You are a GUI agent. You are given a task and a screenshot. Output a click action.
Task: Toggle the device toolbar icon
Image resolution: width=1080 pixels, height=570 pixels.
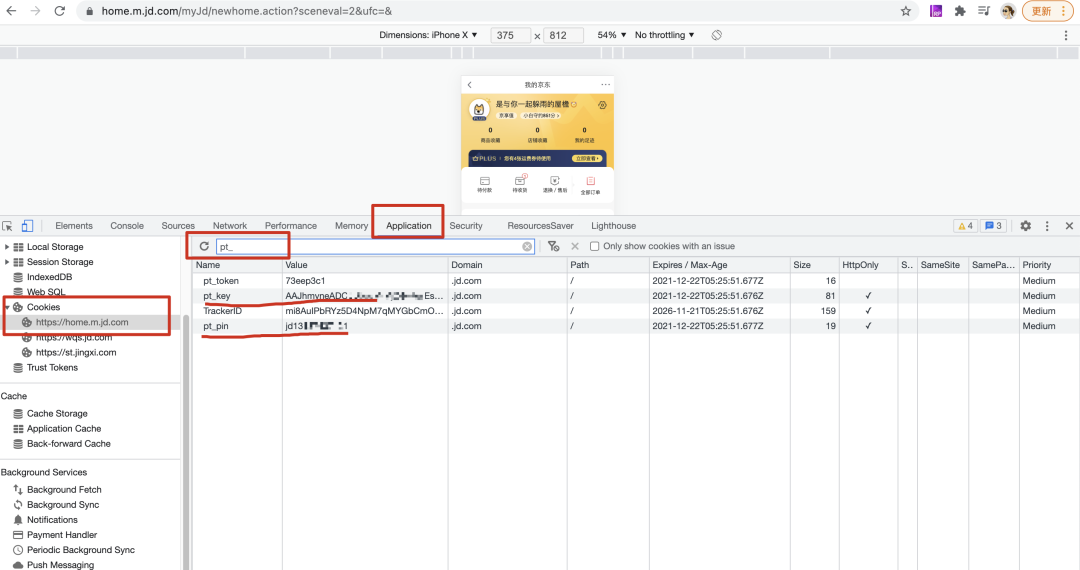(x=27, y=226)
